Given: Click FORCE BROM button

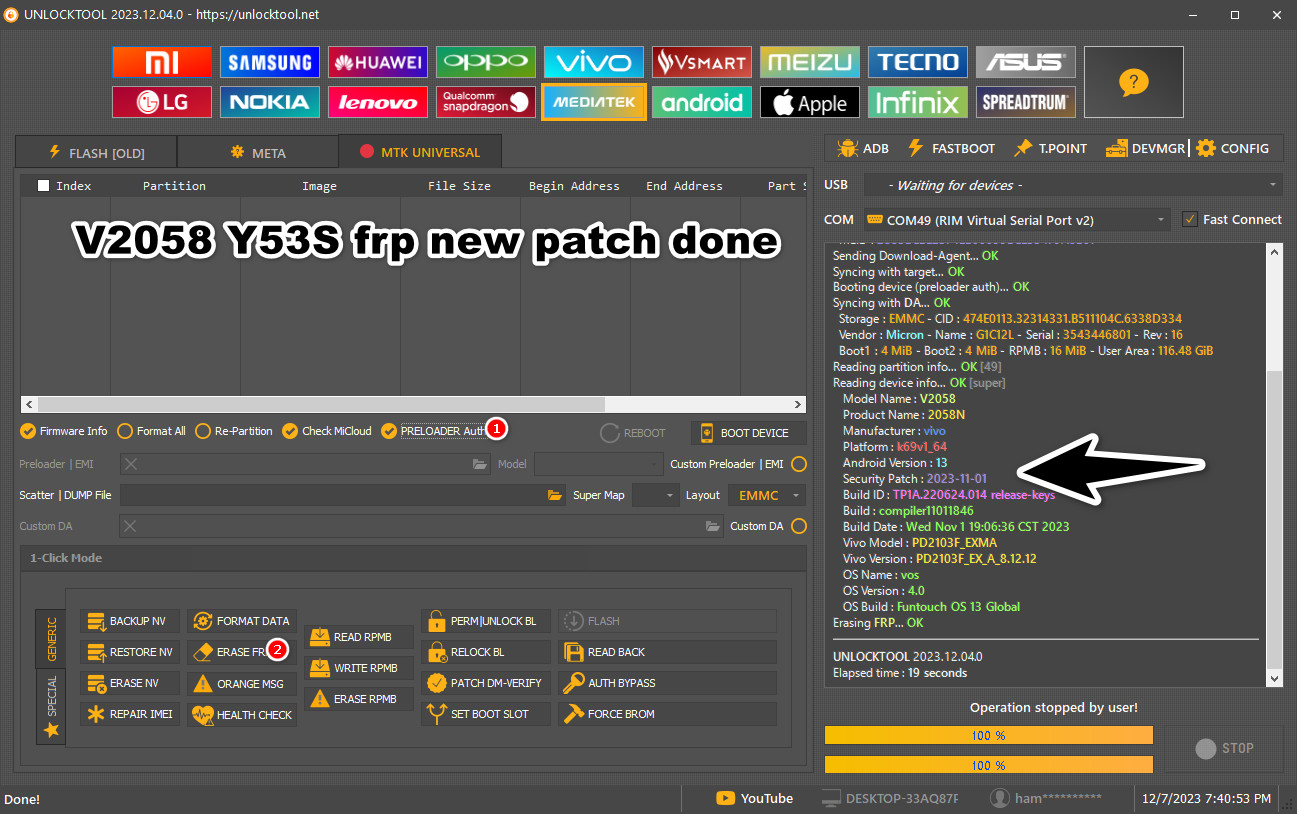Looking at the screenshot, I should 668,714.
